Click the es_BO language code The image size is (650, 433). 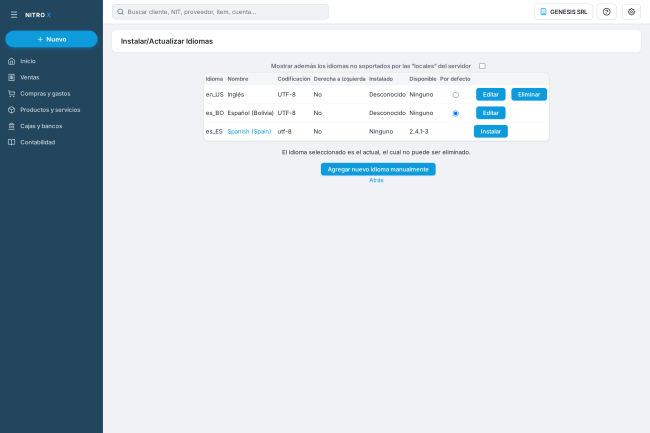click(x=215, y=113)
